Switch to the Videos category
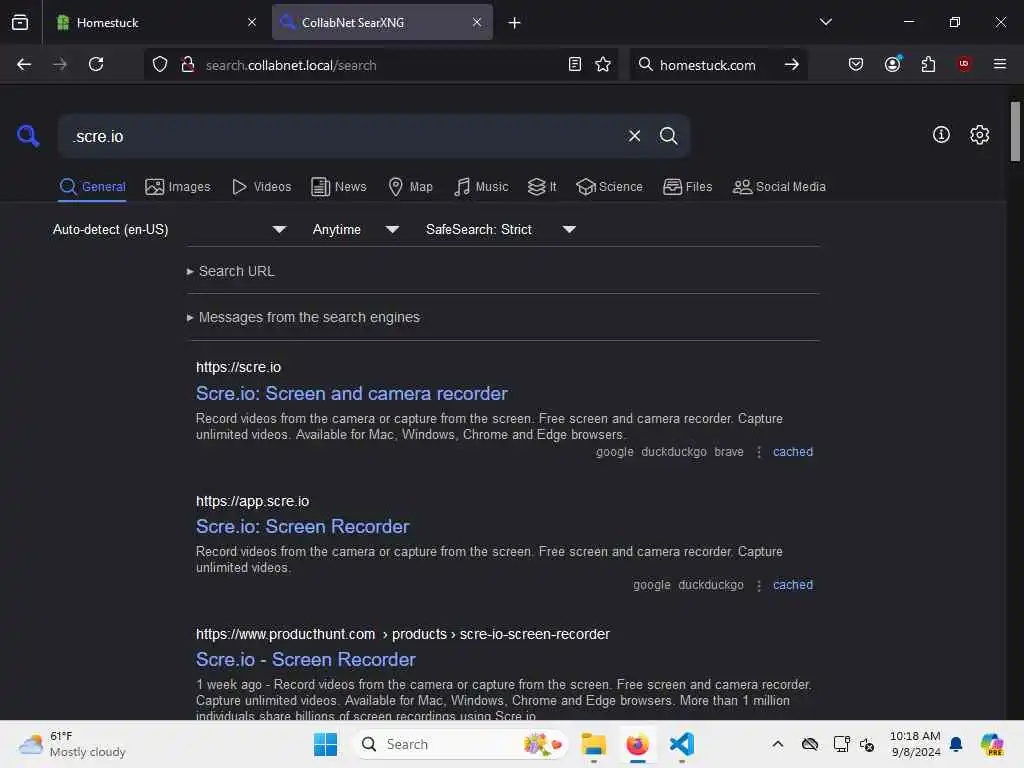Screen dimensions: 1024x768 pyautogui.click(x=261, y=187)
